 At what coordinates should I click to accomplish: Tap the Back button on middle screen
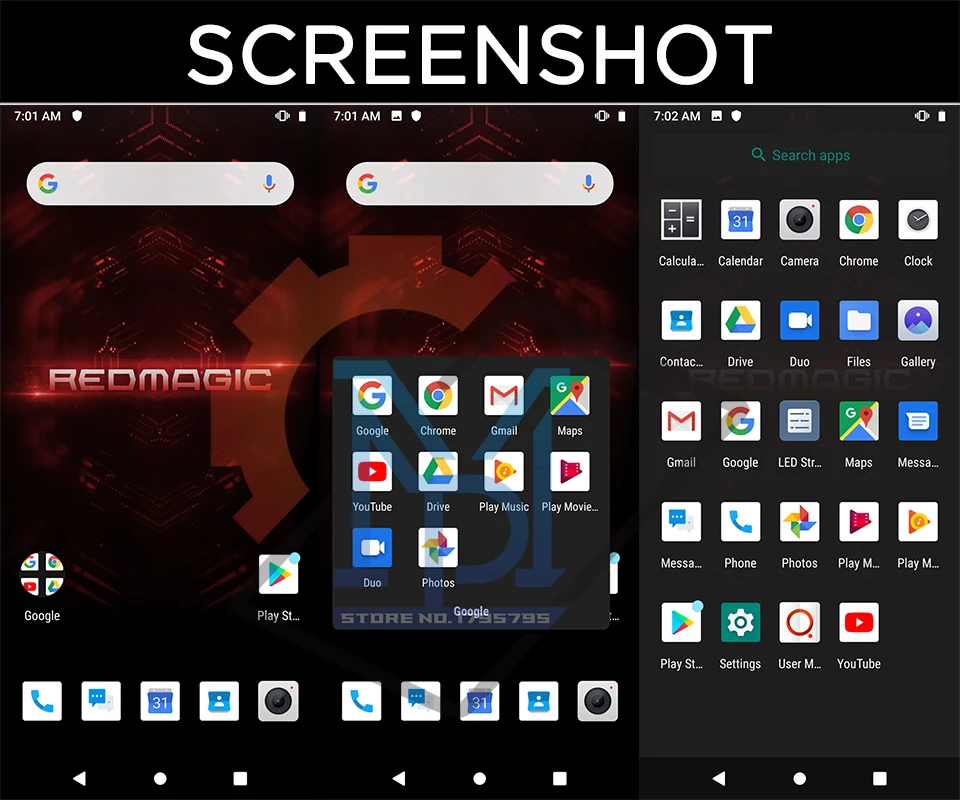tap(399, 779)
